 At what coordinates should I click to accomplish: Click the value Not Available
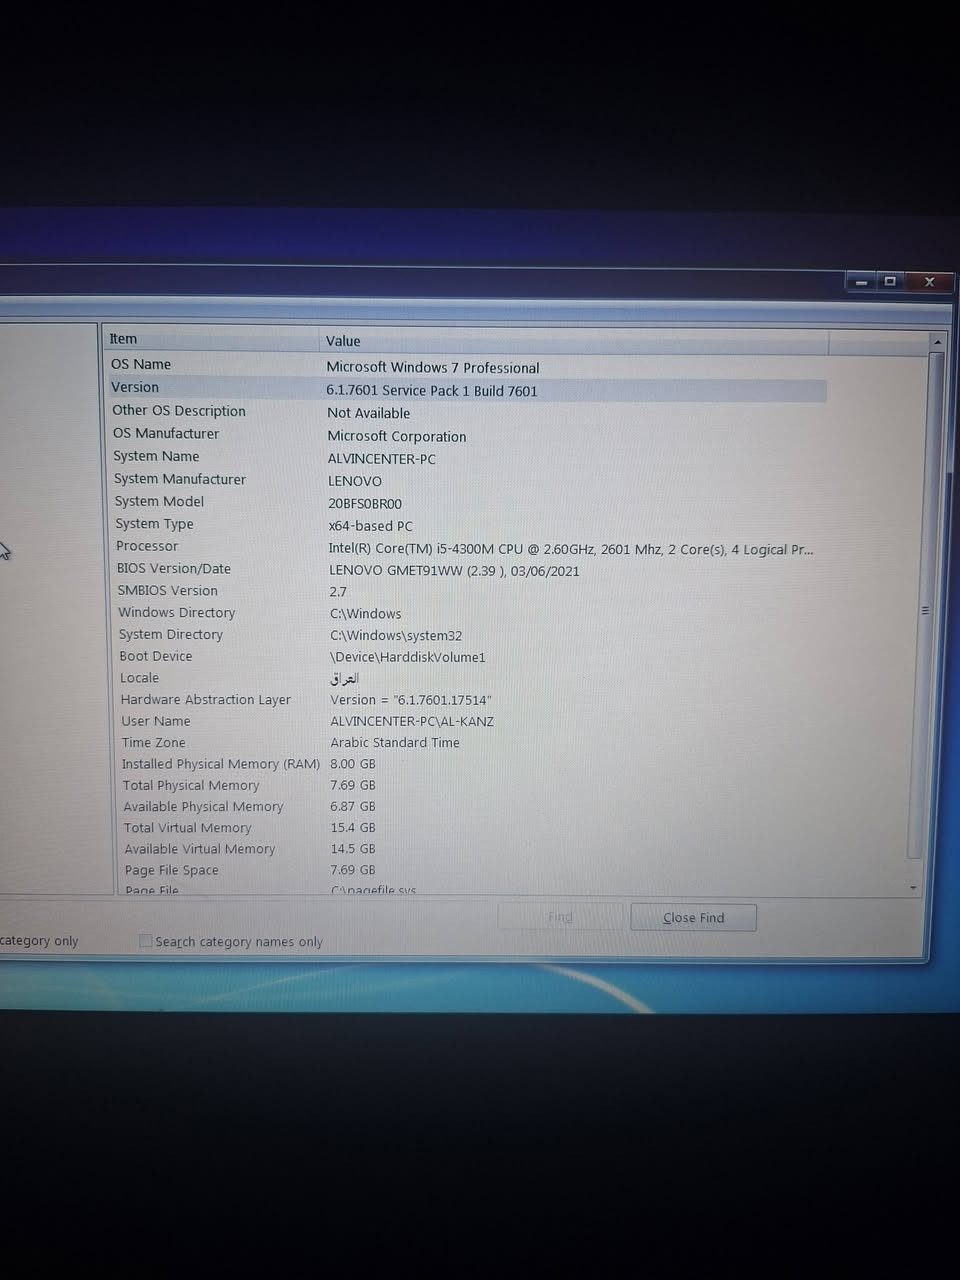coord(369,413)
